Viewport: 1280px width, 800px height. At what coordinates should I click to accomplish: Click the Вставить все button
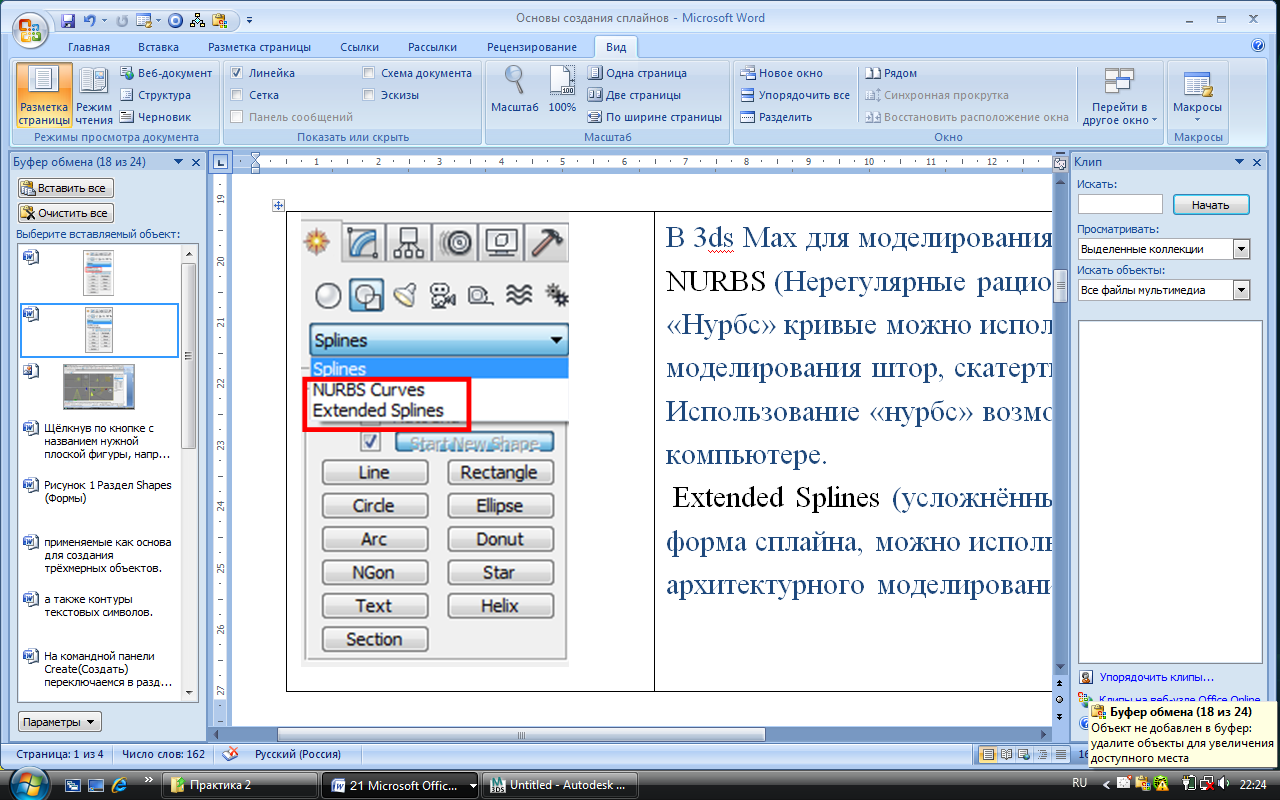[66, 188]
